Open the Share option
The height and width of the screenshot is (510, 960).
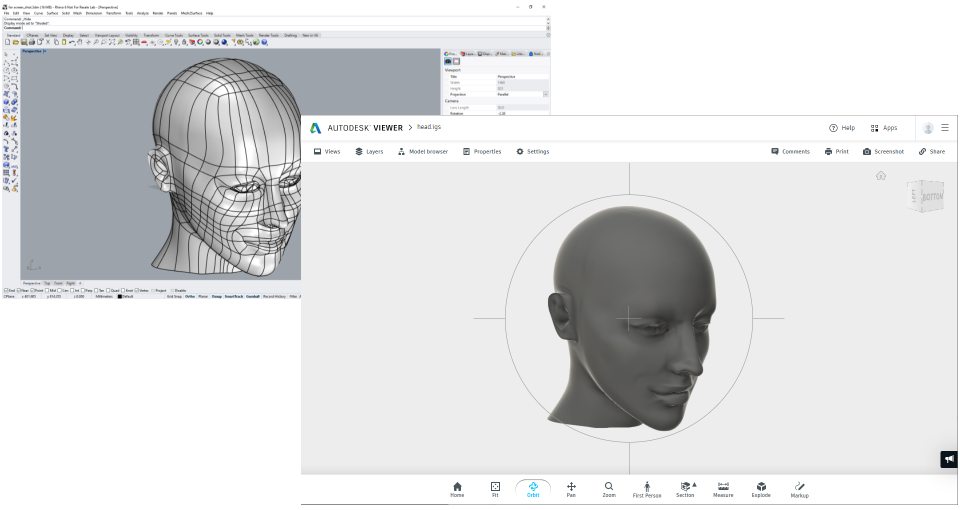coord(931,152)
